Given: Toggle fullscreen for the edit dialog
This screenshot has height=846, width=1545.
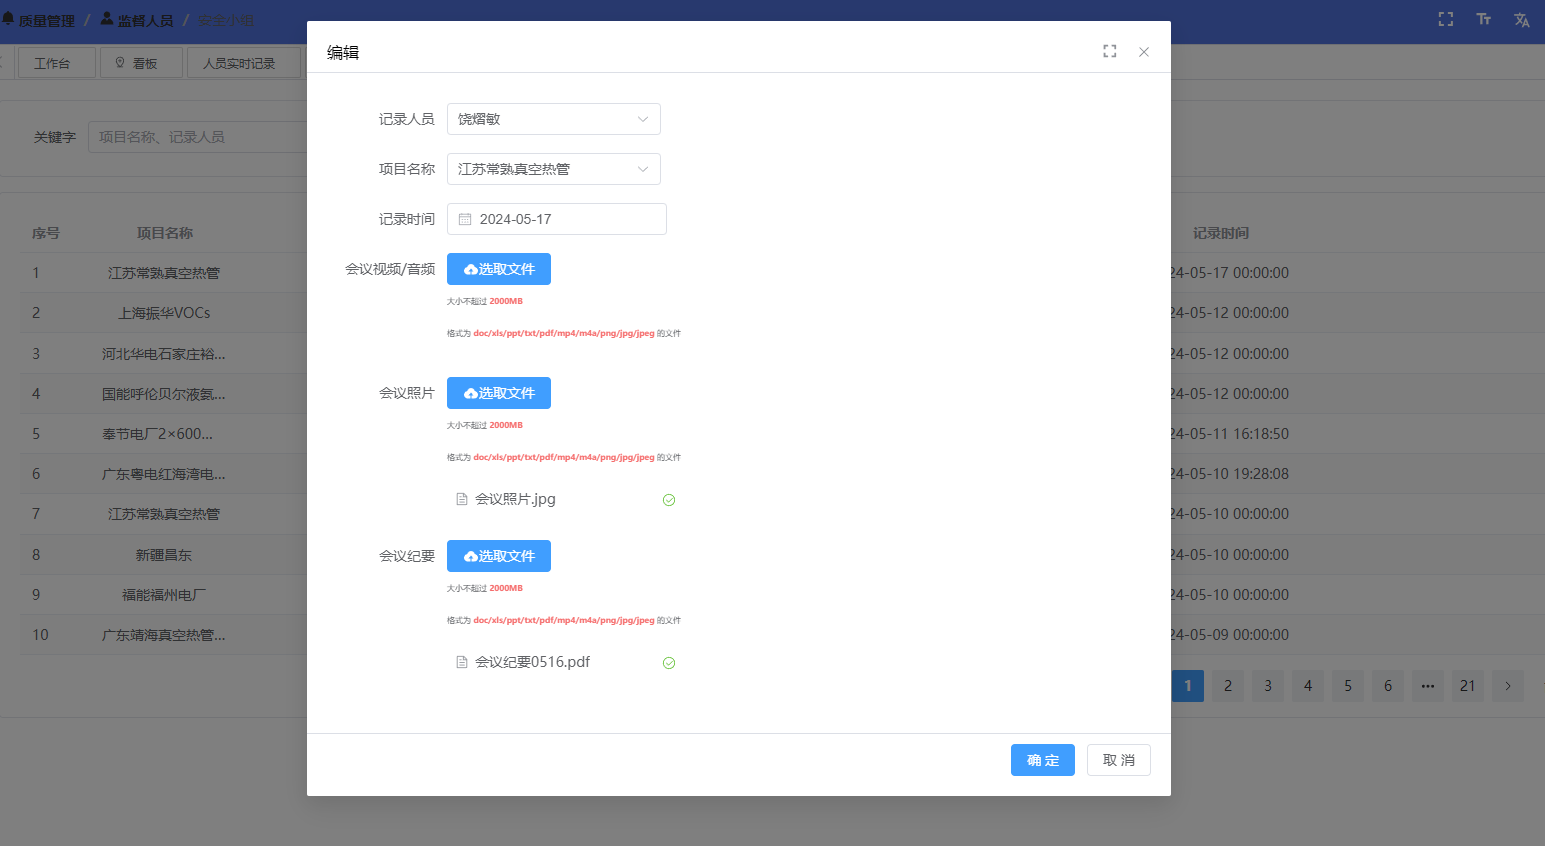Looking at the screenshot, I should pos(1110,51).
